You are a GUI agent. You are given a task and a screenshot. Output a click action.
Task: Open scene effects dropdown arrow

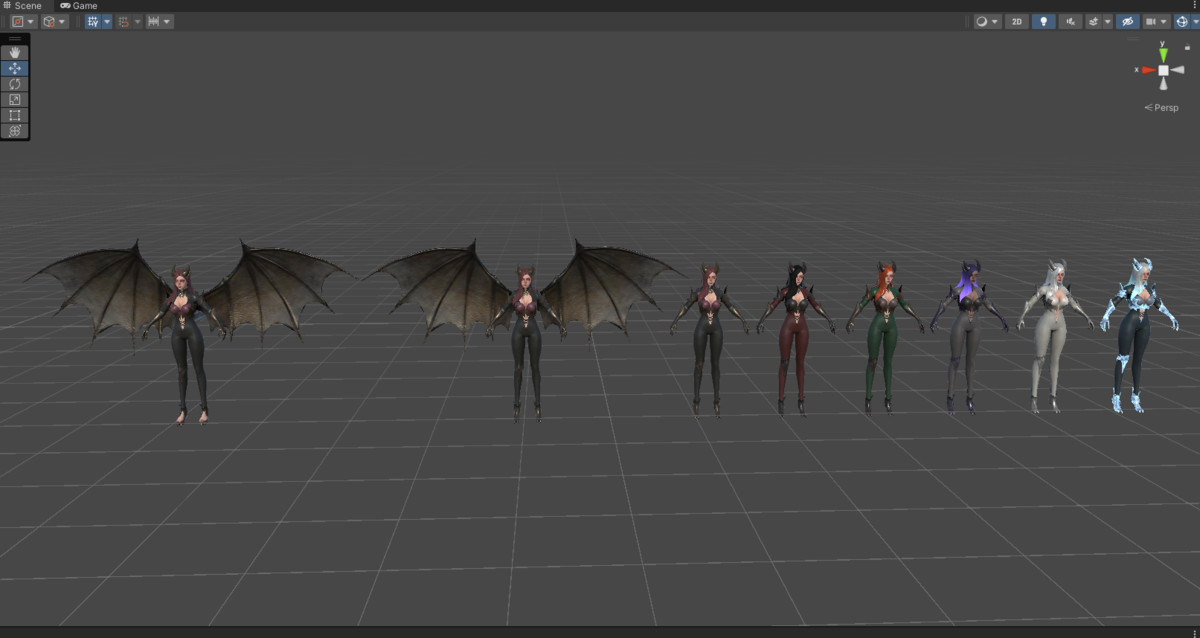click(x=1107, y=21)
